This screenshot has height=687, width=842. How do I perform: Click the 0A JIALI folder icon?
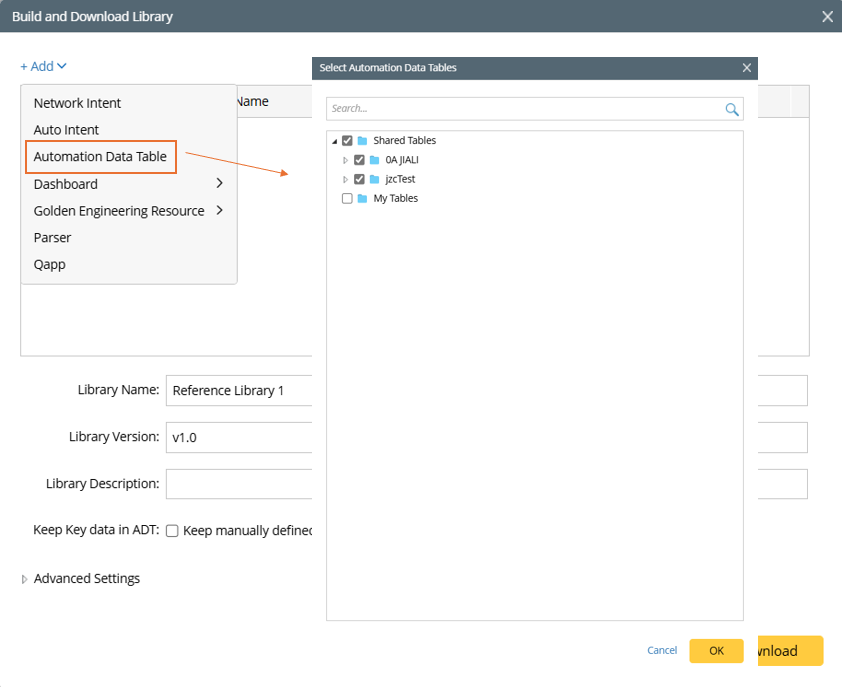point(374,160)
